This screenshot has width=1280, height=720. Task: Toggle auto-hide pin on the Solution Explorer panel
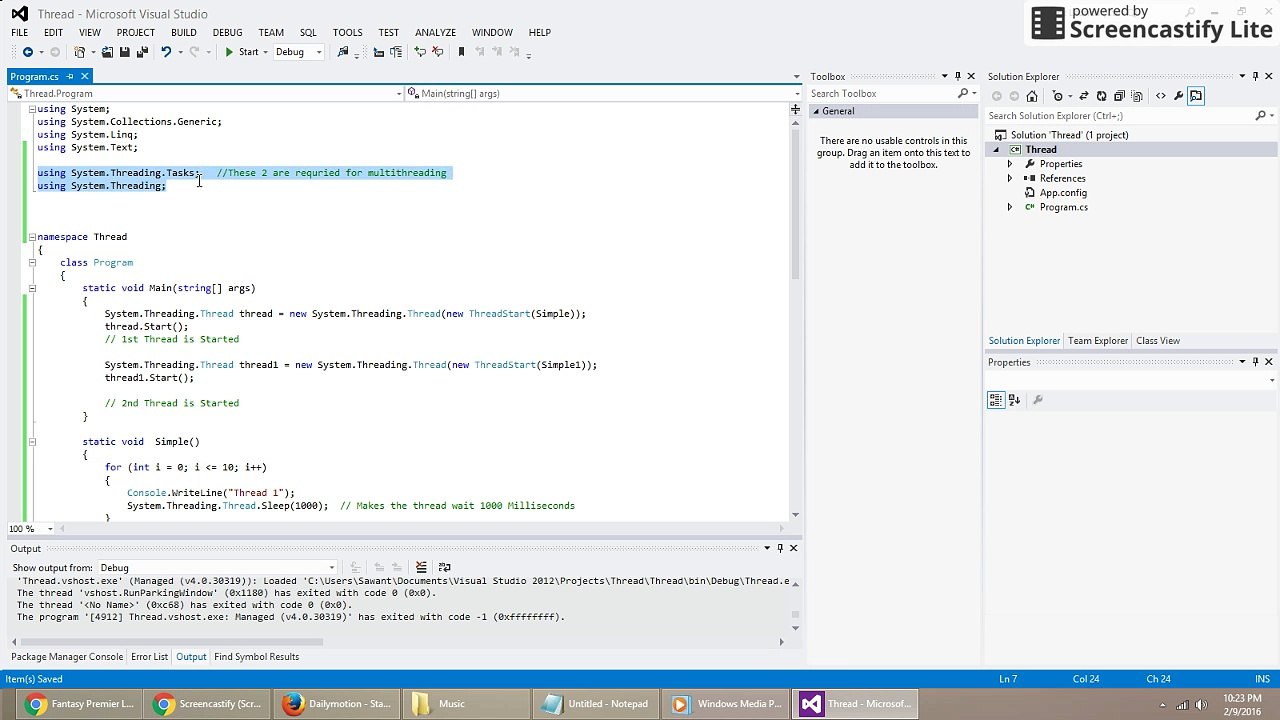point(1255,76)
